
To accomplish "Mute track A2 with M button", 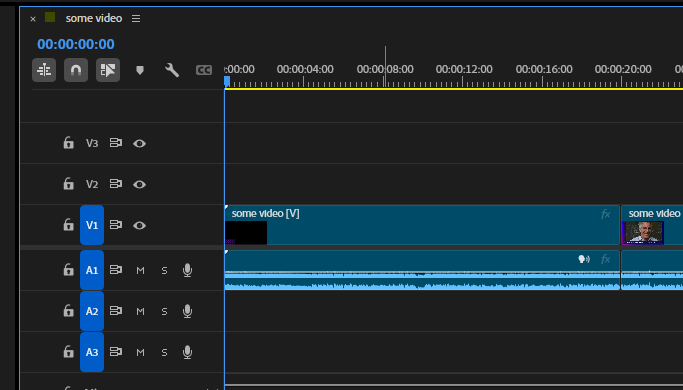I will (140, 311).
